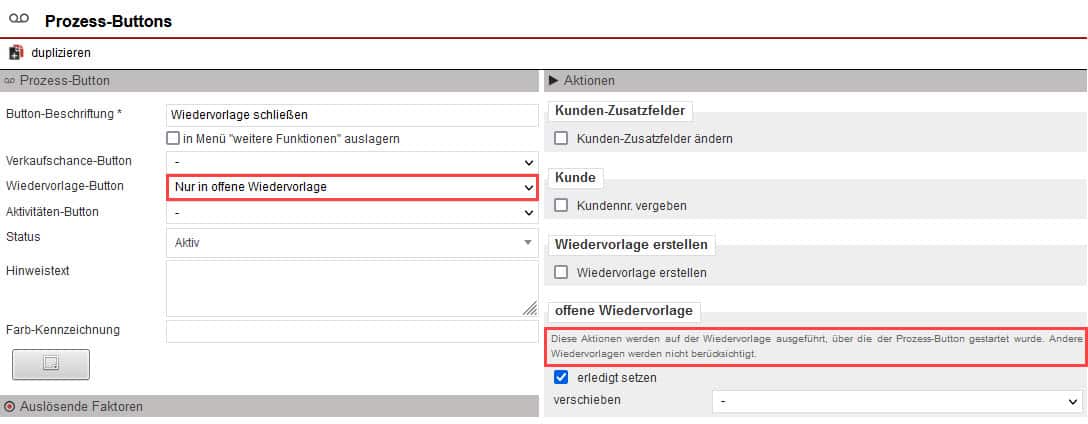1088x424 pixels.
Task: Open the Wiedervorlage-Button dropdown
Action: [x=352, y=187]
